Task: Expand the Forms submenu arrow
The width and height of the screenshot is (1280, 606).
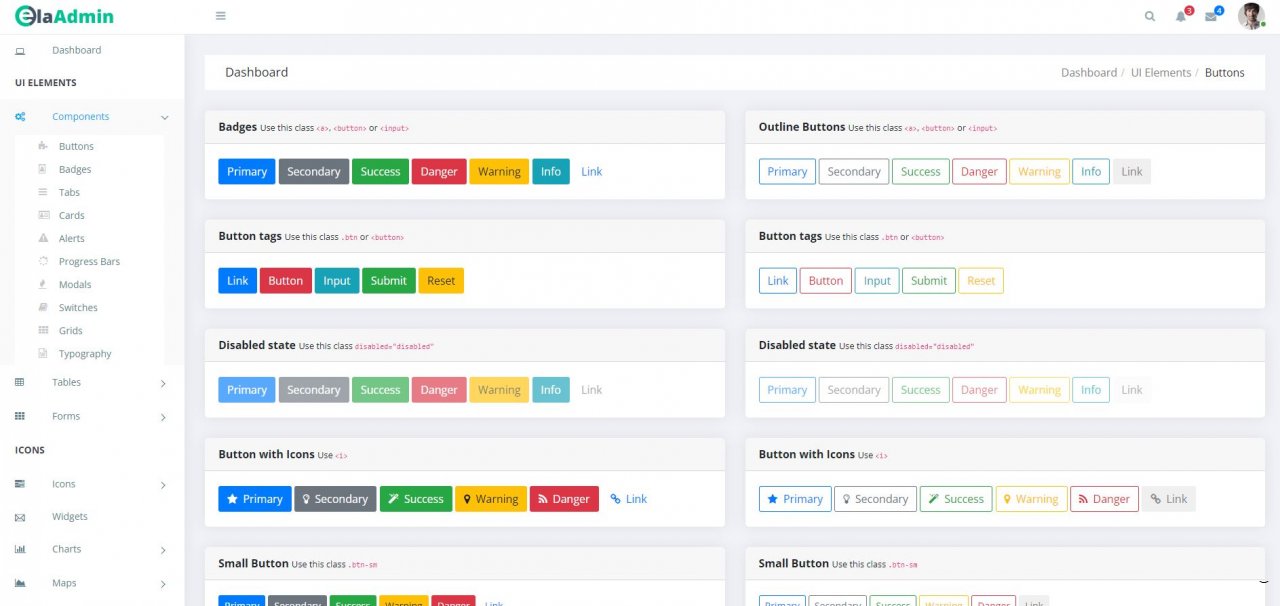Action: (164, 417)
